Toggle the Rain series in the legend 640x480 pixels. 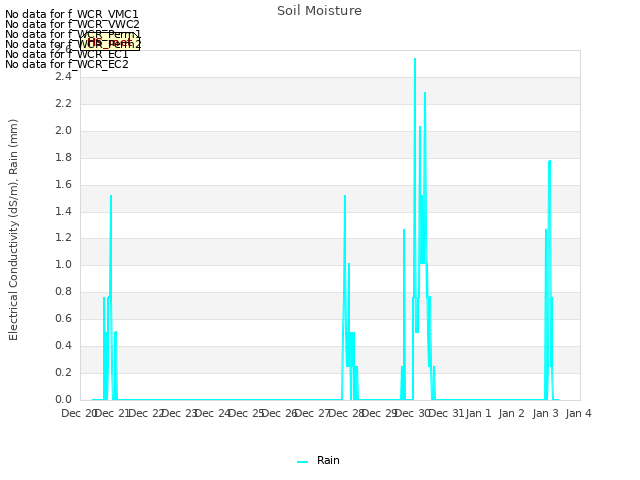pyautogui.click(x=318, y=460)
